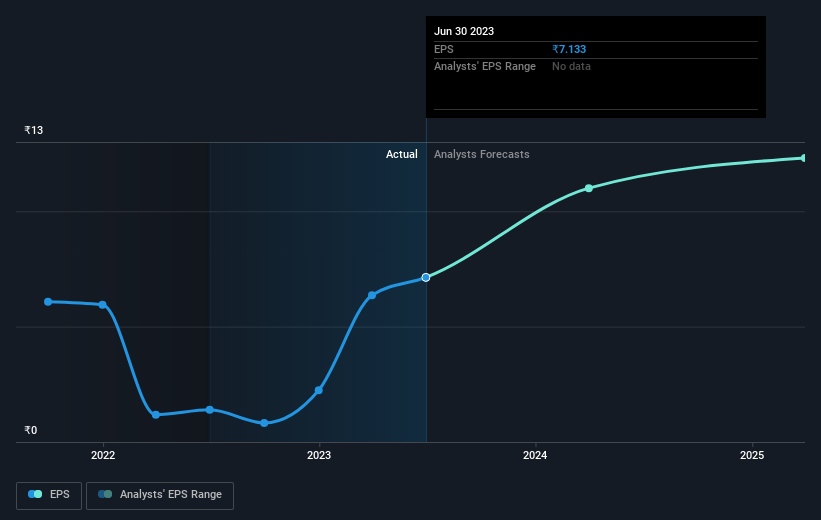
Task: Click the 'Analysts' EPS Range' row label in tooltip
Action: [x=485, y=67]
